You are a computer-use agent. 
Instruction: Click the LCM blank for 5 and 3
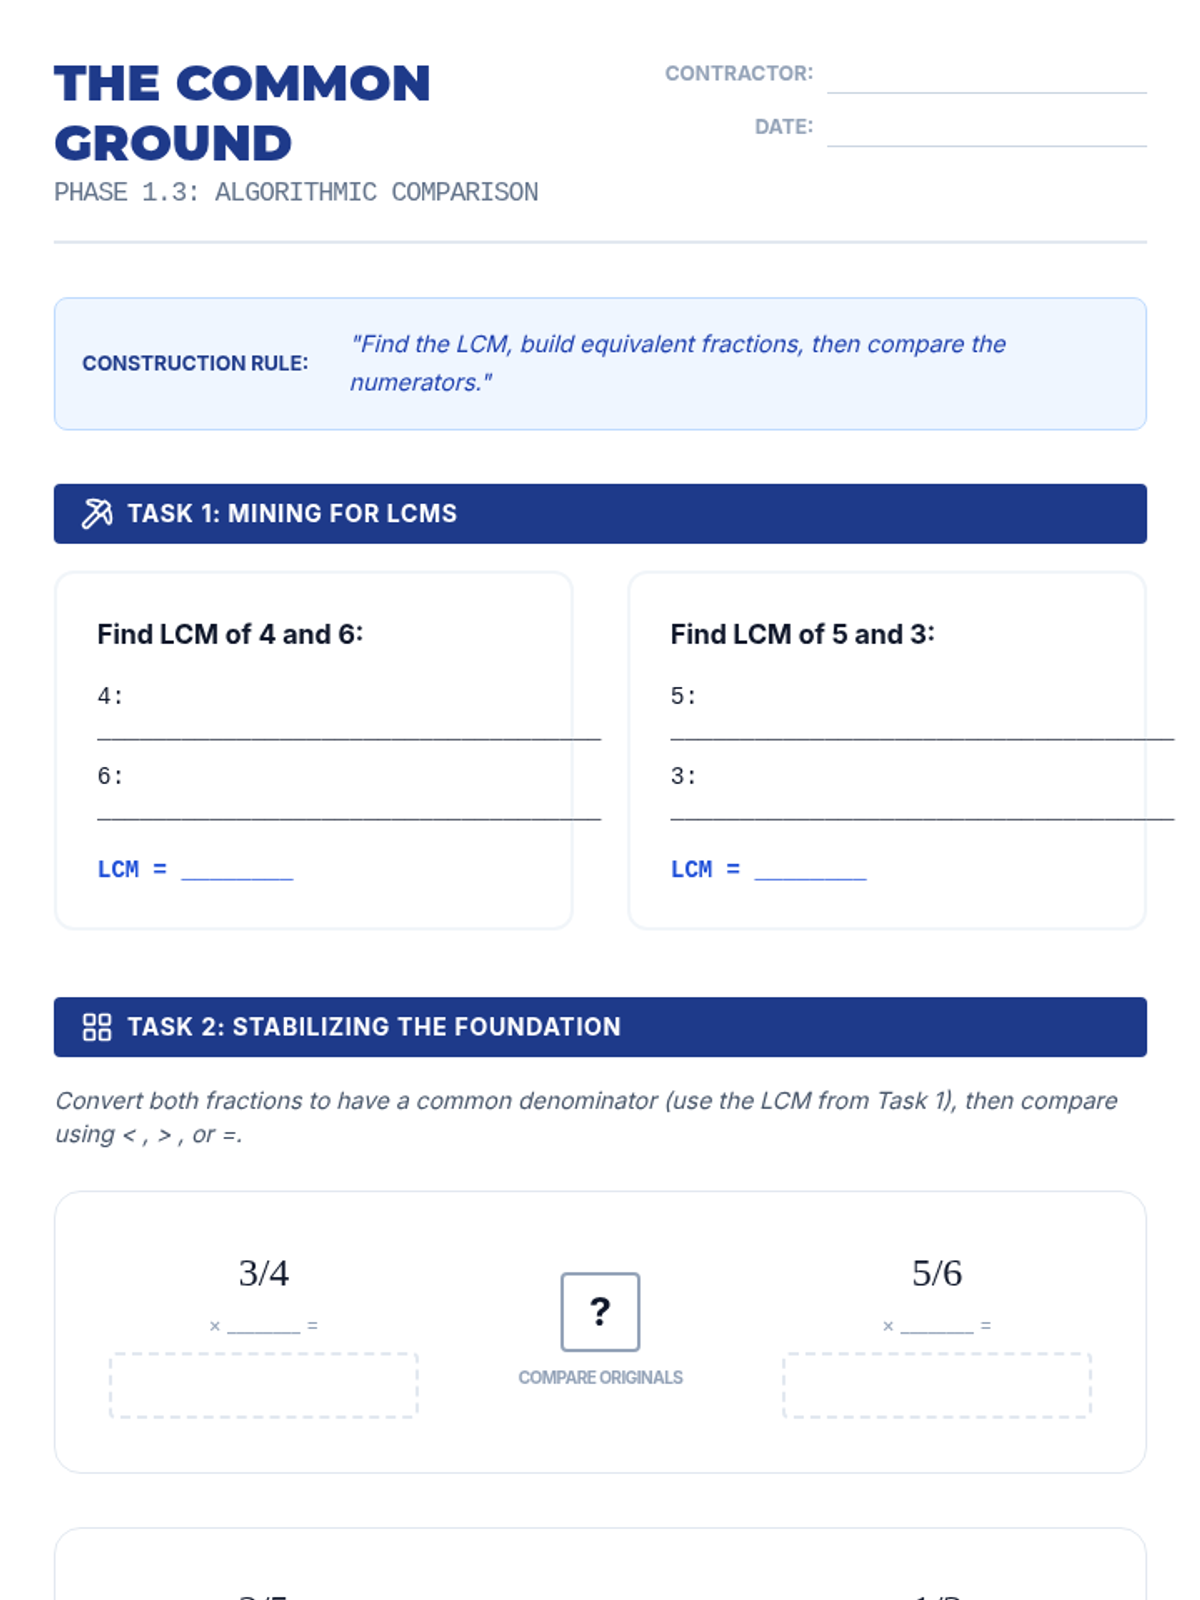[810, 870]
